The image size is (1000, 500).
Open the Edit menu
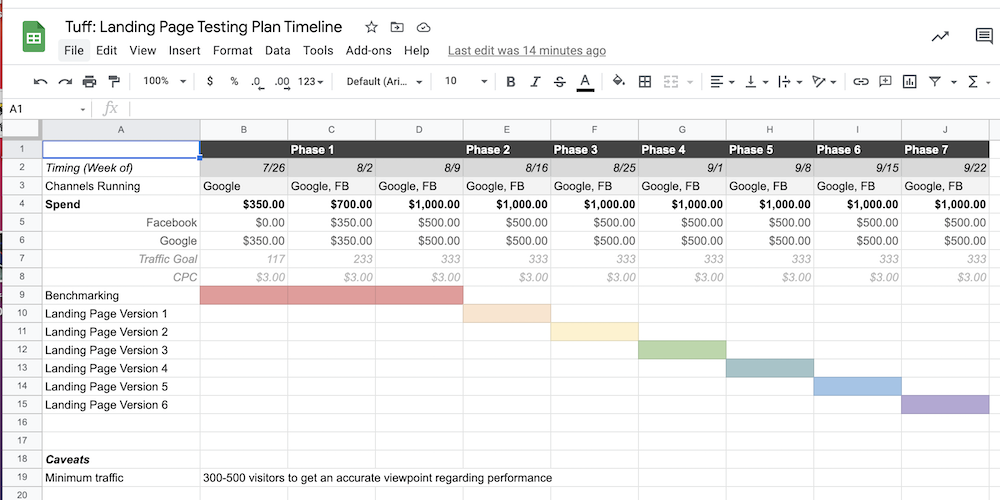tap(107, 50)
